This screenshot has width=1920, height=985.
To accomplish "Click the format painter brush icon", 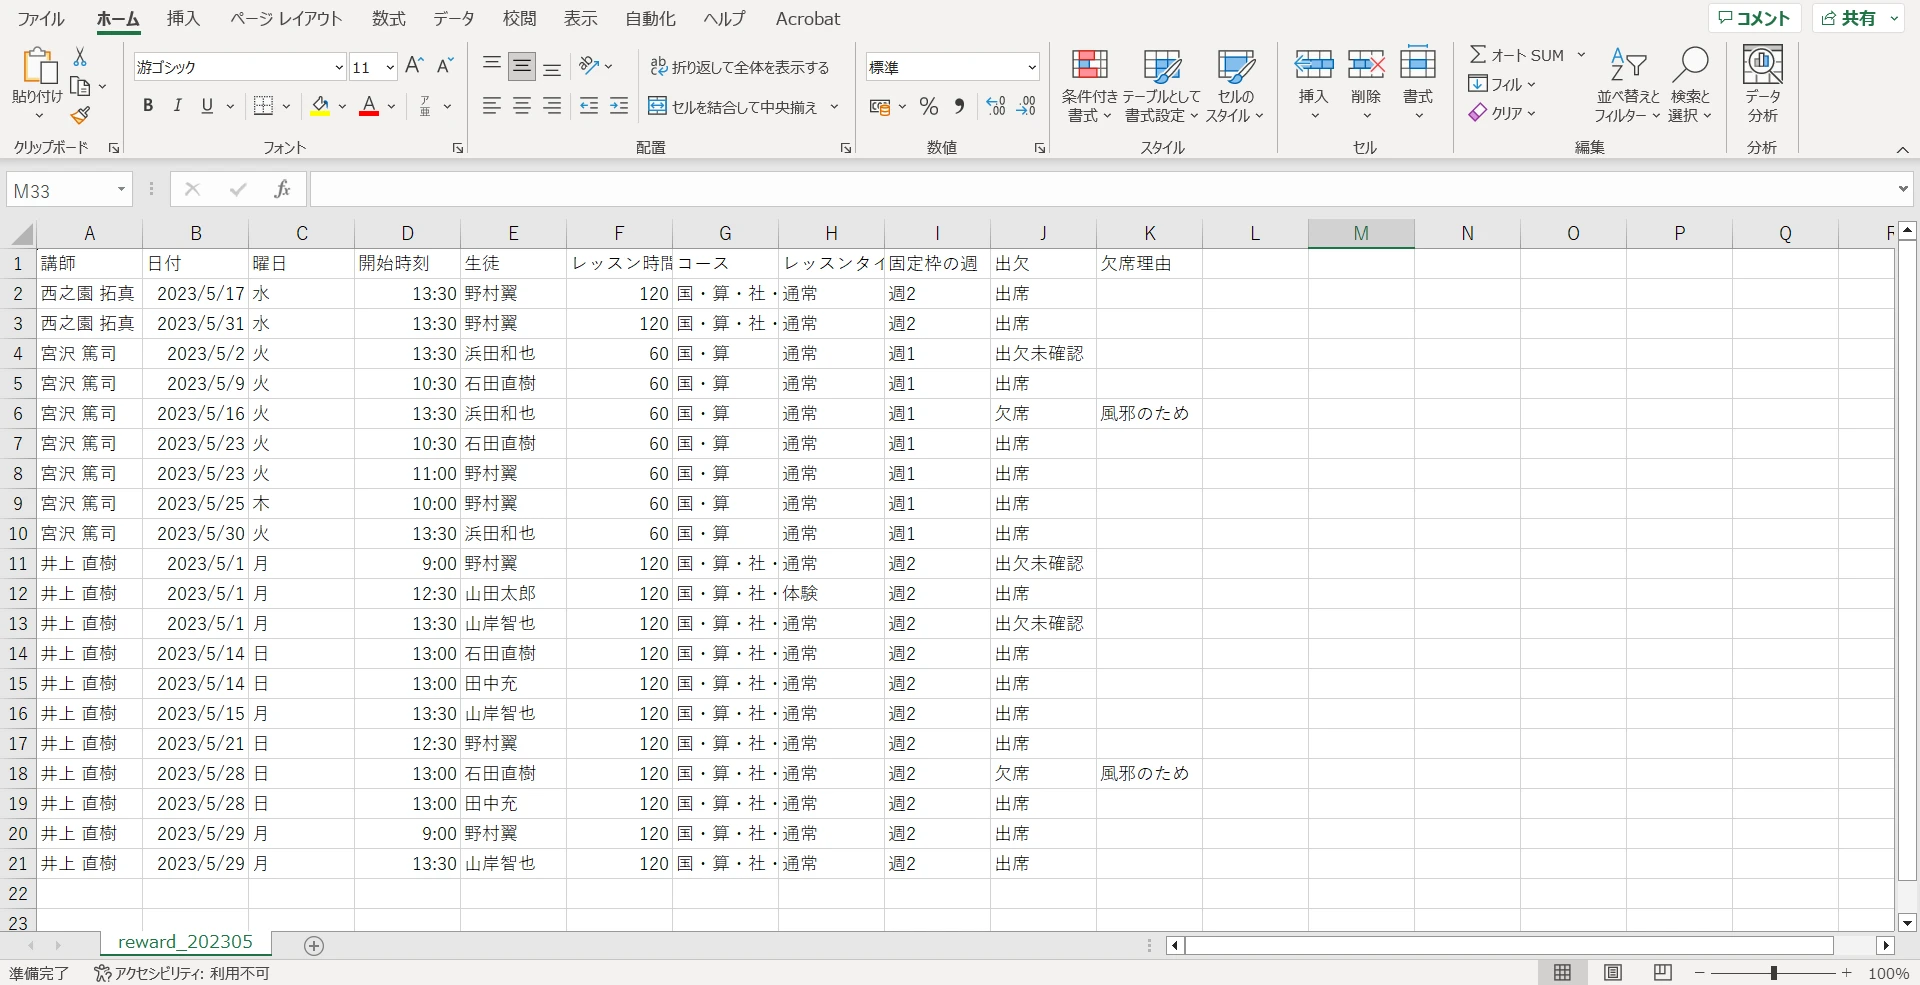I will click(x=80, y=116).
